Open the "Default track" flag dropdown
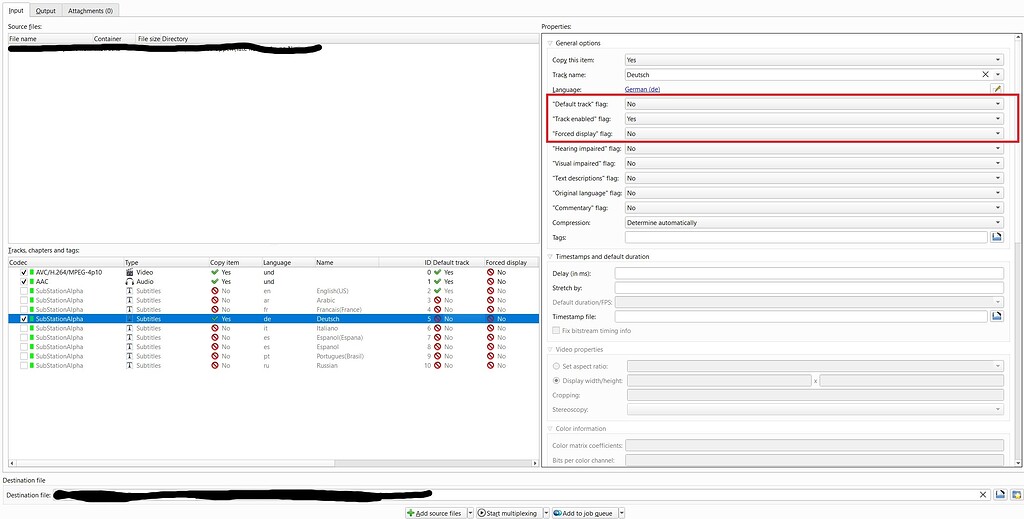The height and width of the screenshot is (519, 1024). pyautogui.click(x=813, y=104)
